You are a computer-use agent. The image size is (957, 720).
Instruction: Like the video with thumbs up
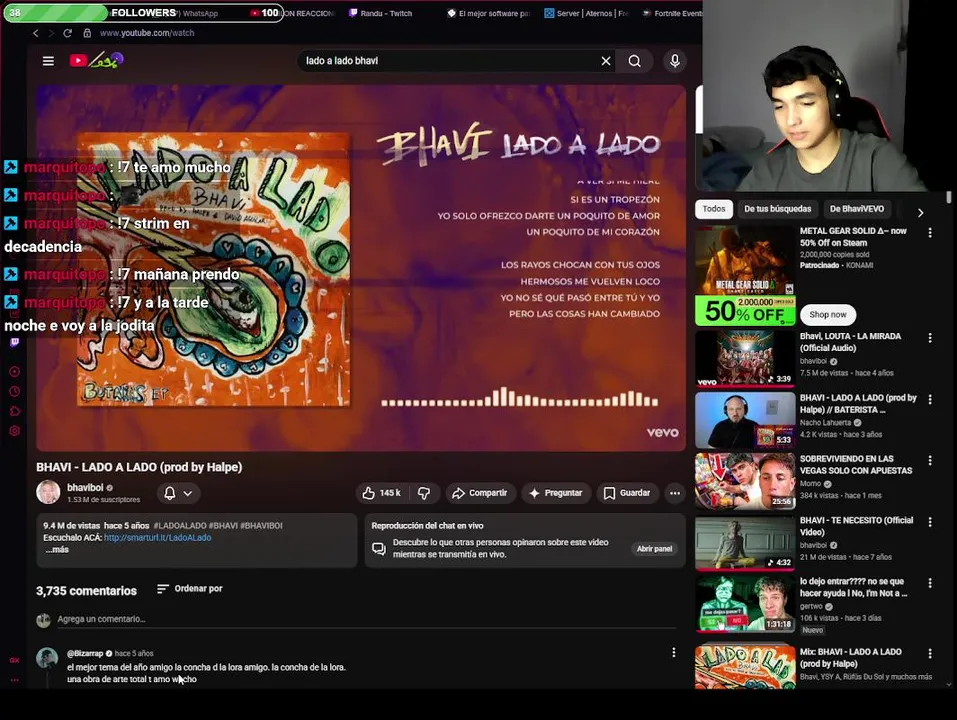pos(381,493)
